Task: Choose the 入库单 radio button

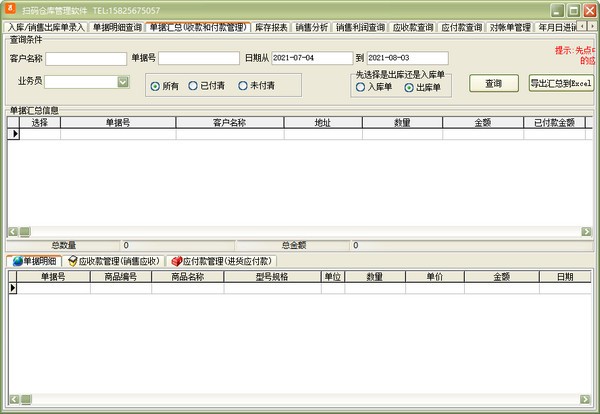Action: 361,88
